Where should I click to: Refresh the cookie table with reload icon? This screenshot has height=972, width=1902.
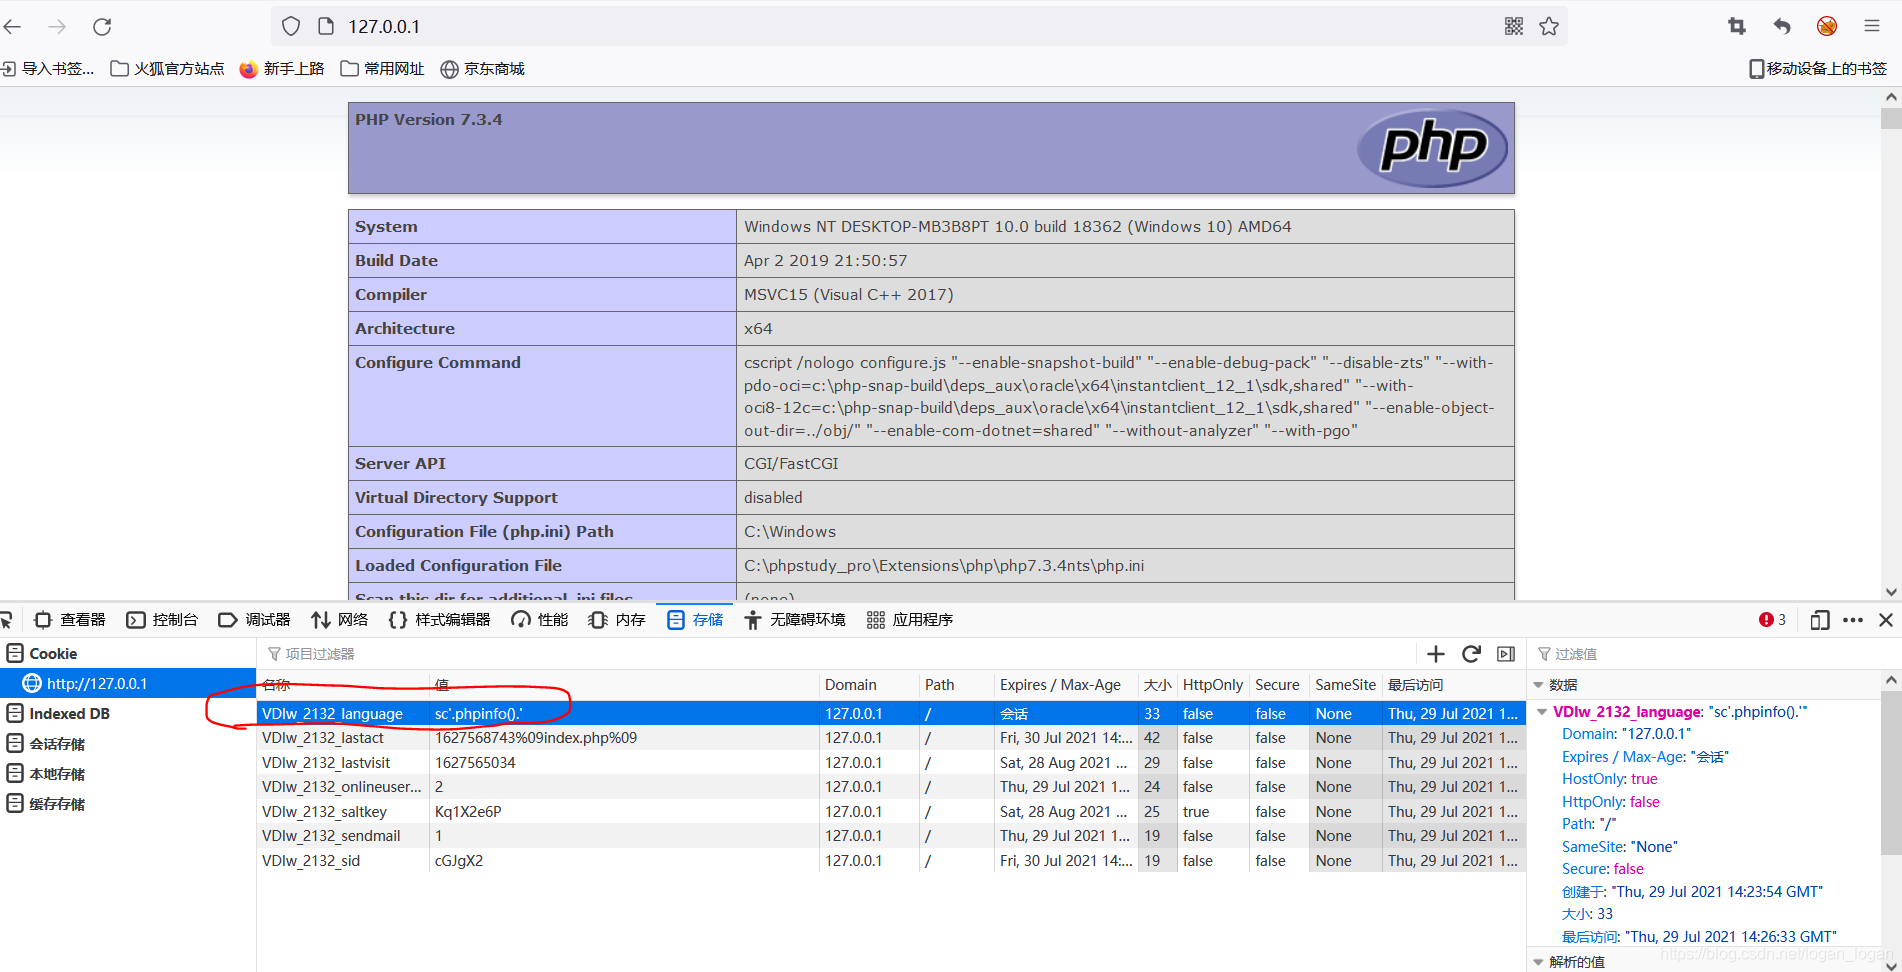coord(1471,654)
